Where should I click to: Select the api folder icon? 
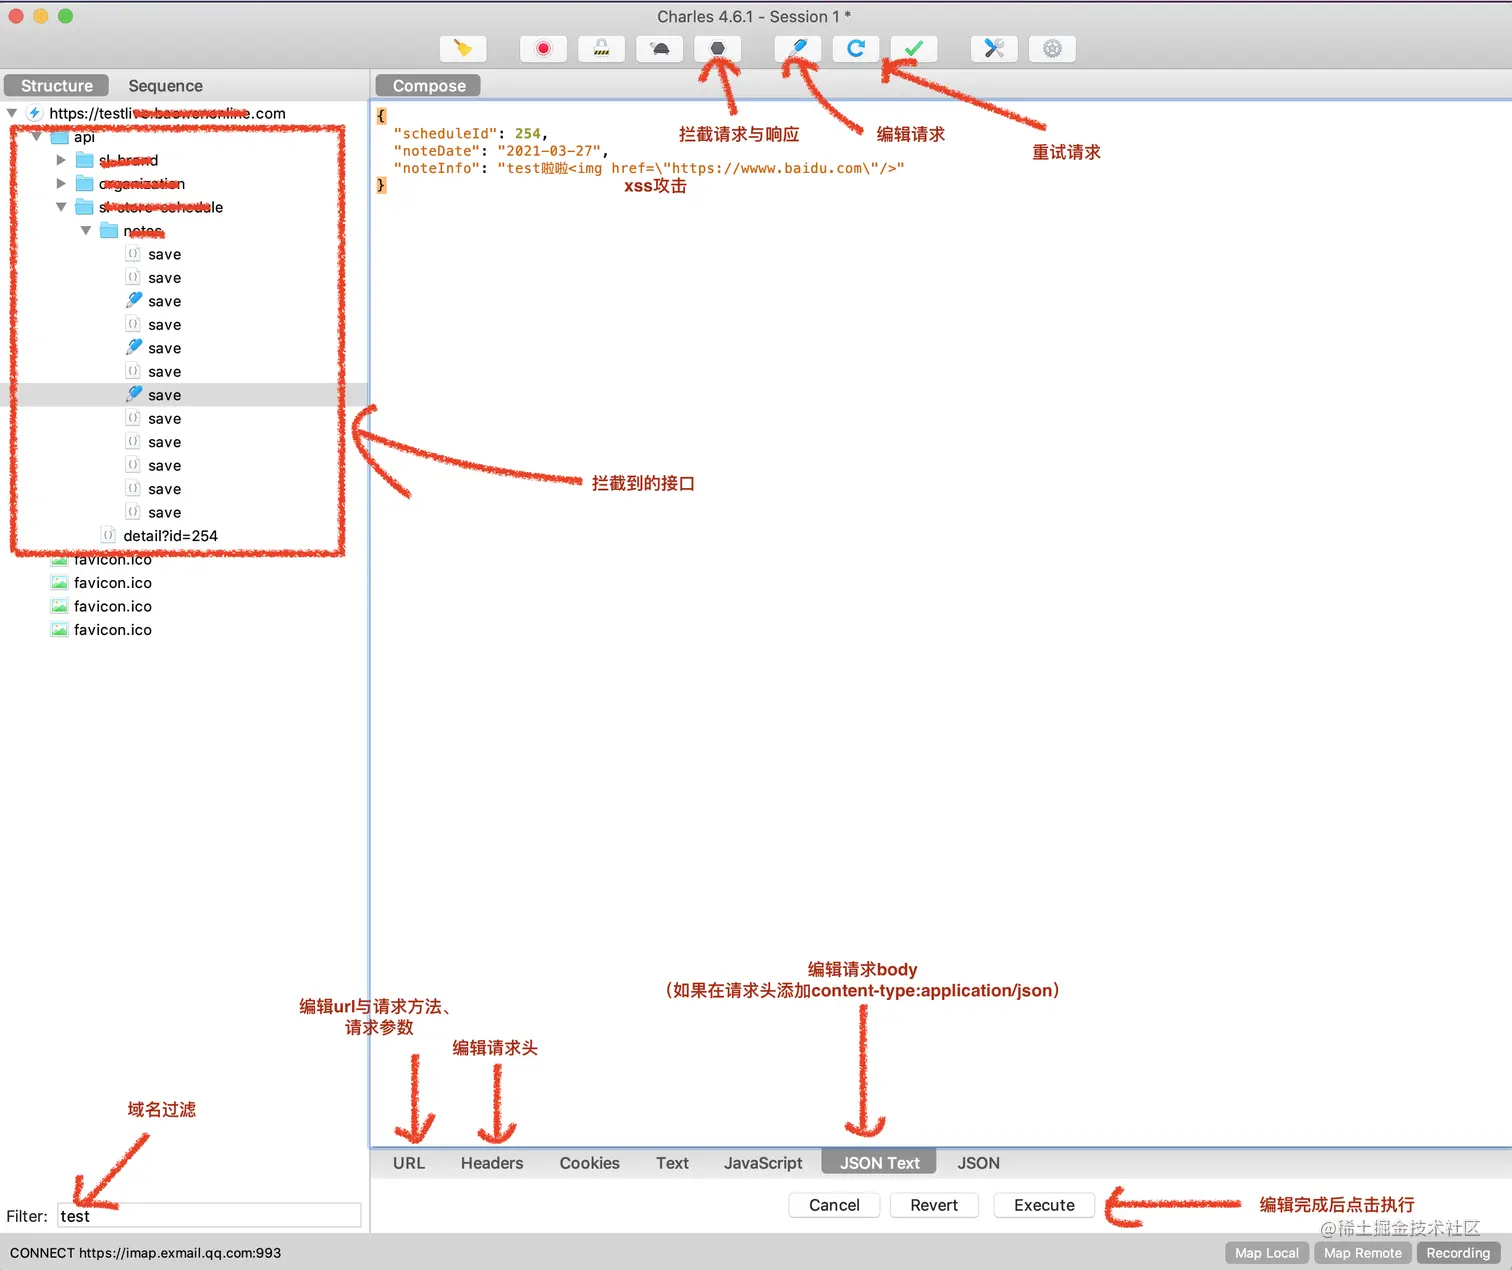(60, 137)
